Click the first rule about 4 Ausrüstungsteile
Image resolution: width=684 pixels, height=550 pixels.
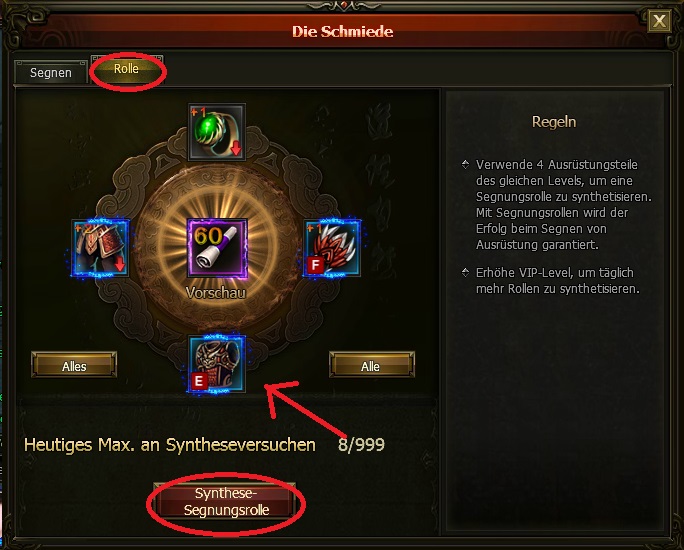tap(564, 205)
